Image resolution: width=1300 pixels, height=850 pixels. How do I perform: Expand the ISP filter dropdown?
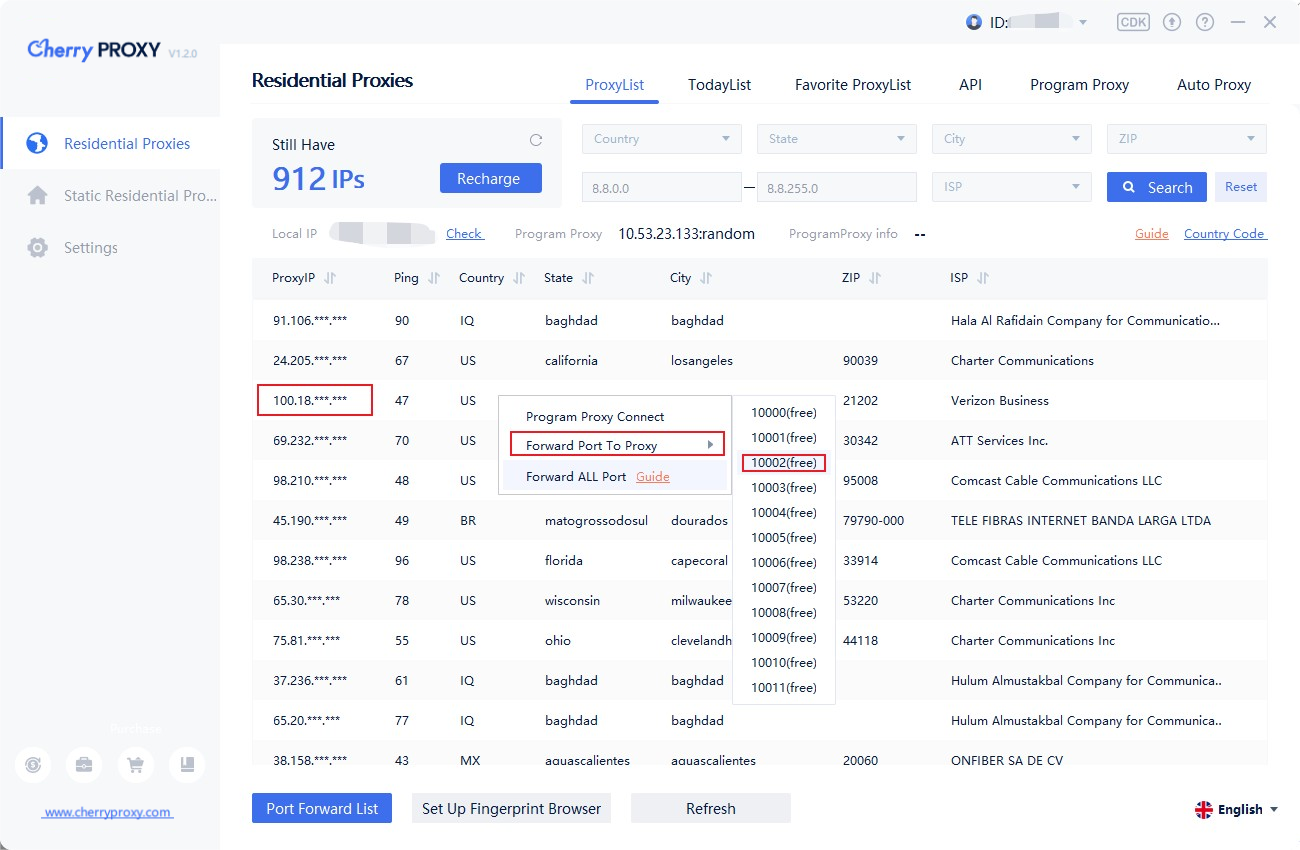tap(1011, 187)
